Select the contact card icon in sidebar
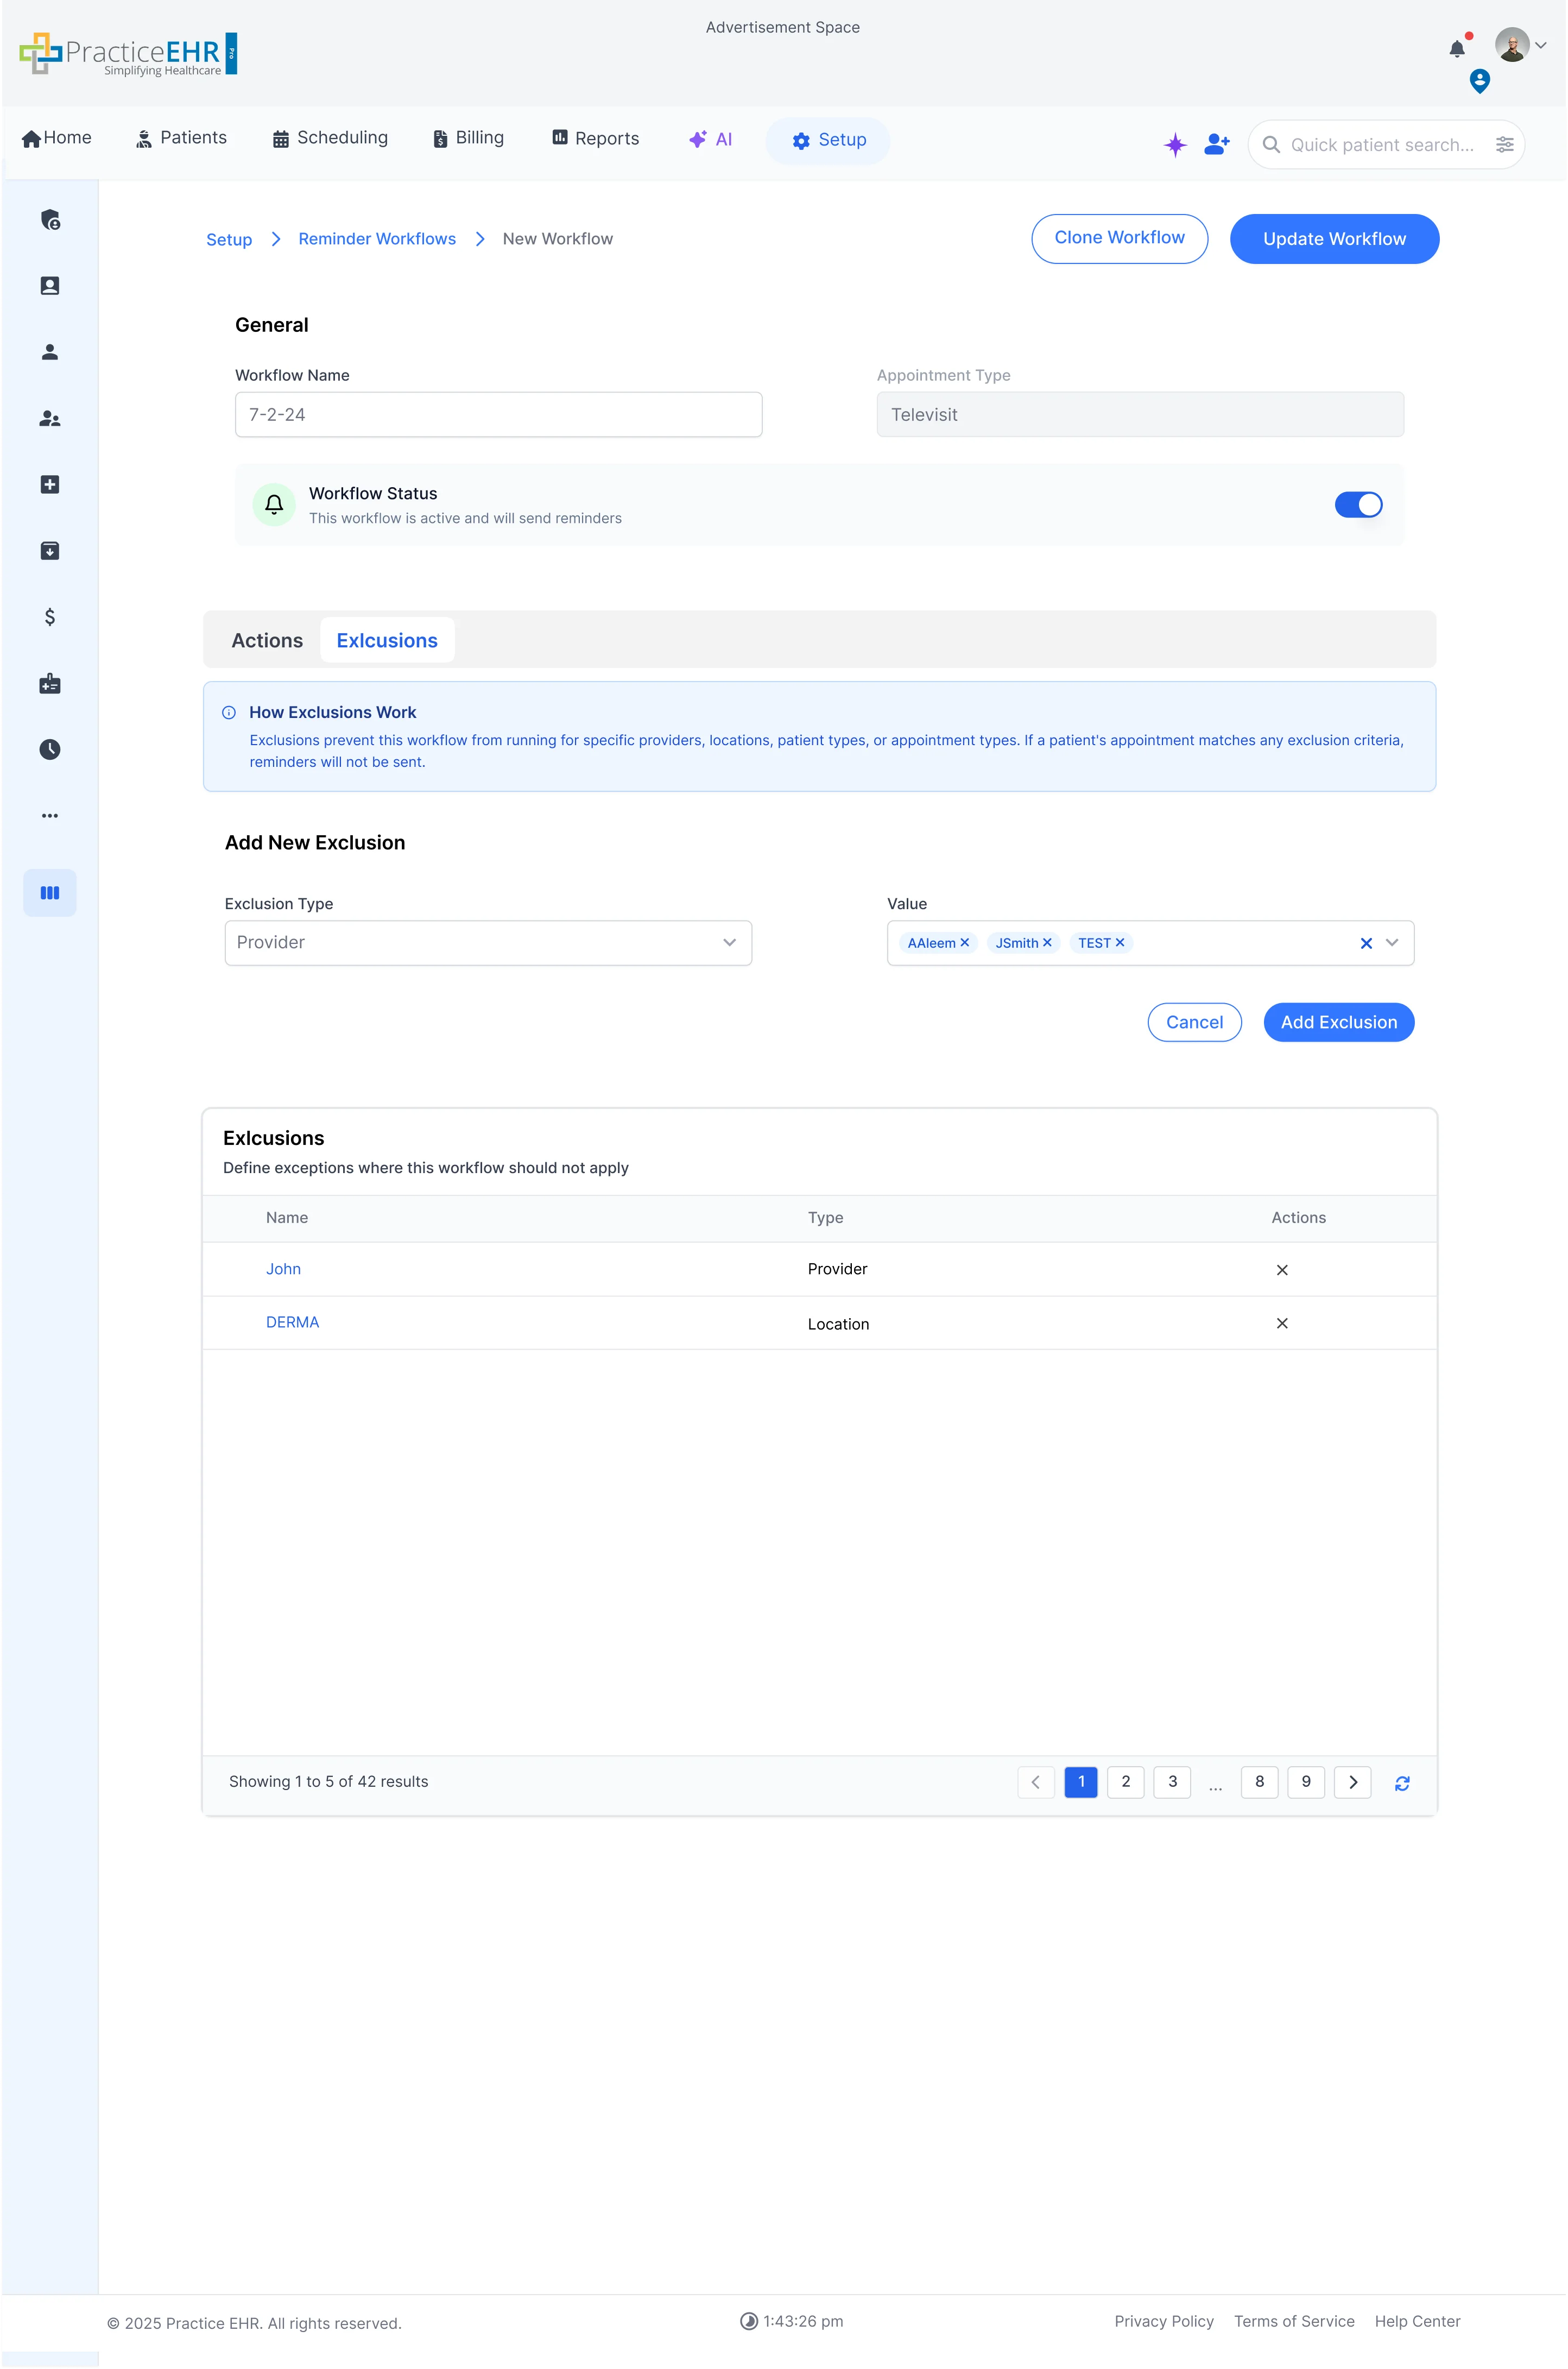This screenshot has width=1568, height=2369. (49, 285)
